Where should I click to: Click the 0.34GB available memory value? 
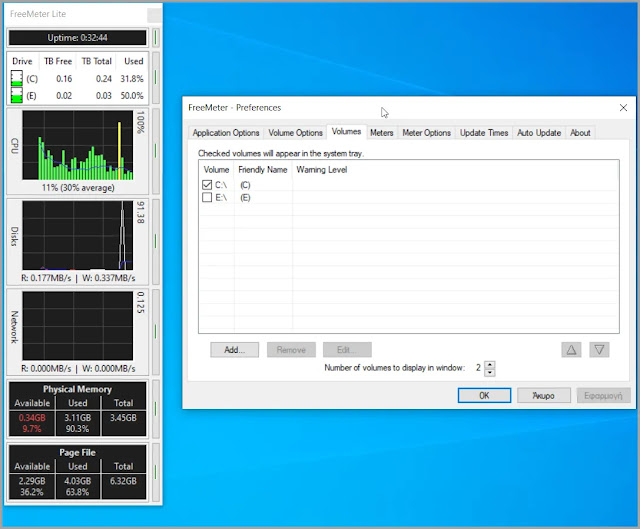[32, 418]
